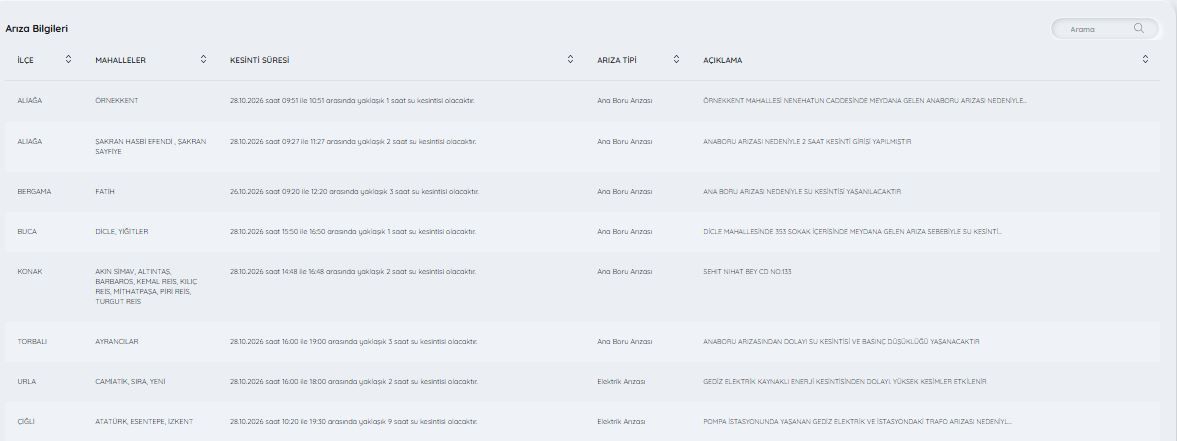Click the ÖRNEKKENT MAHALLESİ NENEHATUN description

click(865, 100)
